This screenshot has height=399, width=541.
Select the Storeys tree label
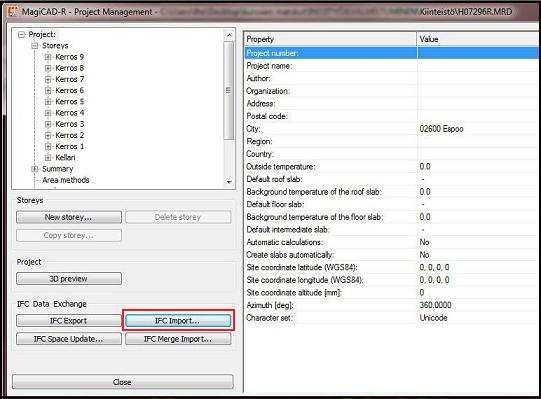tap(55, 46)
